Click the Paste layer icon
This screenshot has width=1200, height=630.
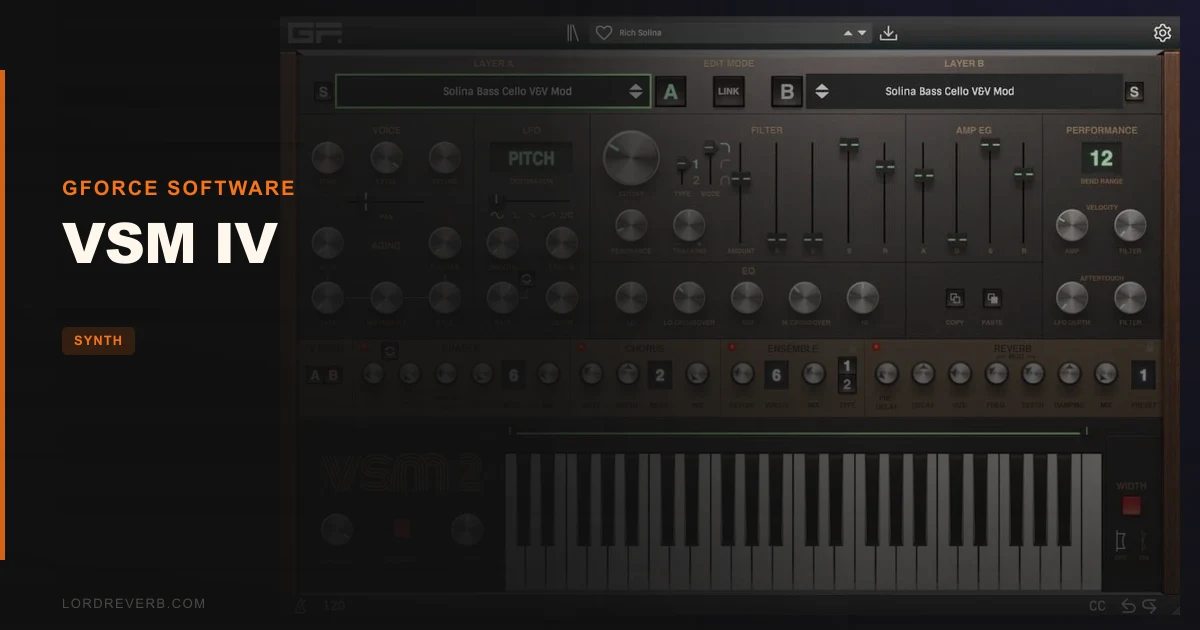coord(992,298)
